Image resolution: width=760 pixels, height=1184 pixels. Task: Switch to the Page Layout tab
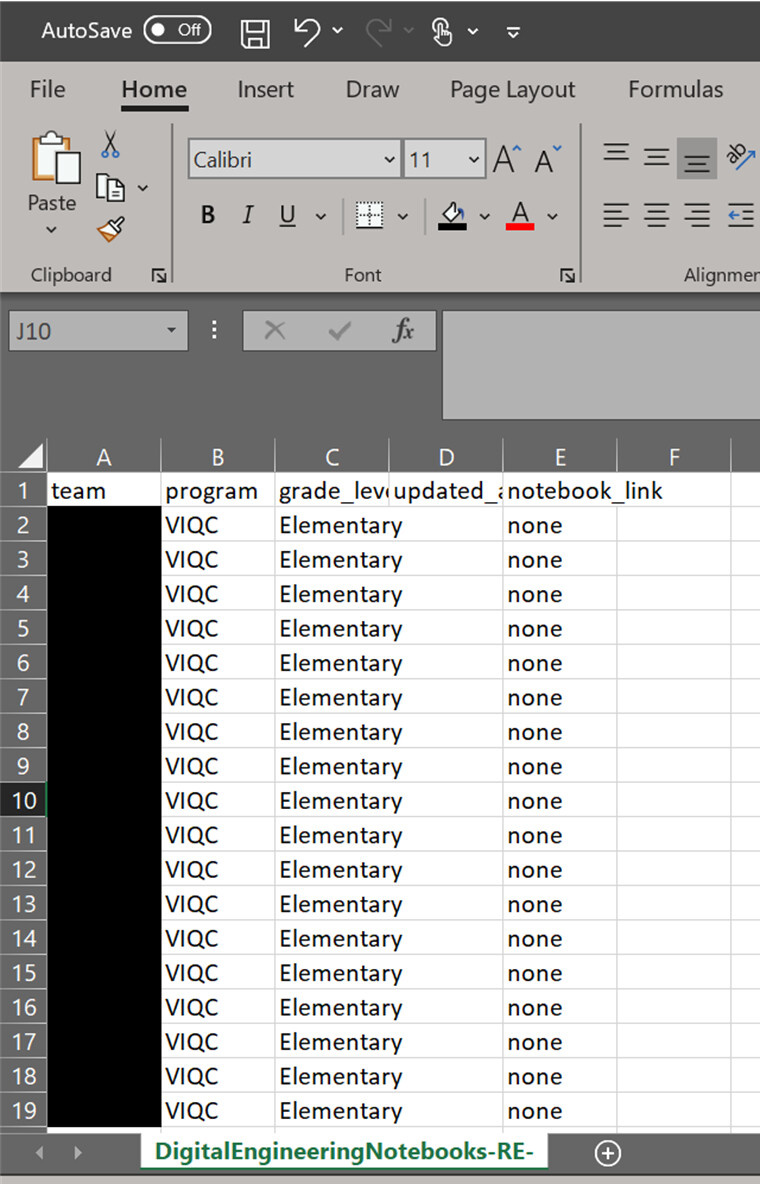coord(512,89)
